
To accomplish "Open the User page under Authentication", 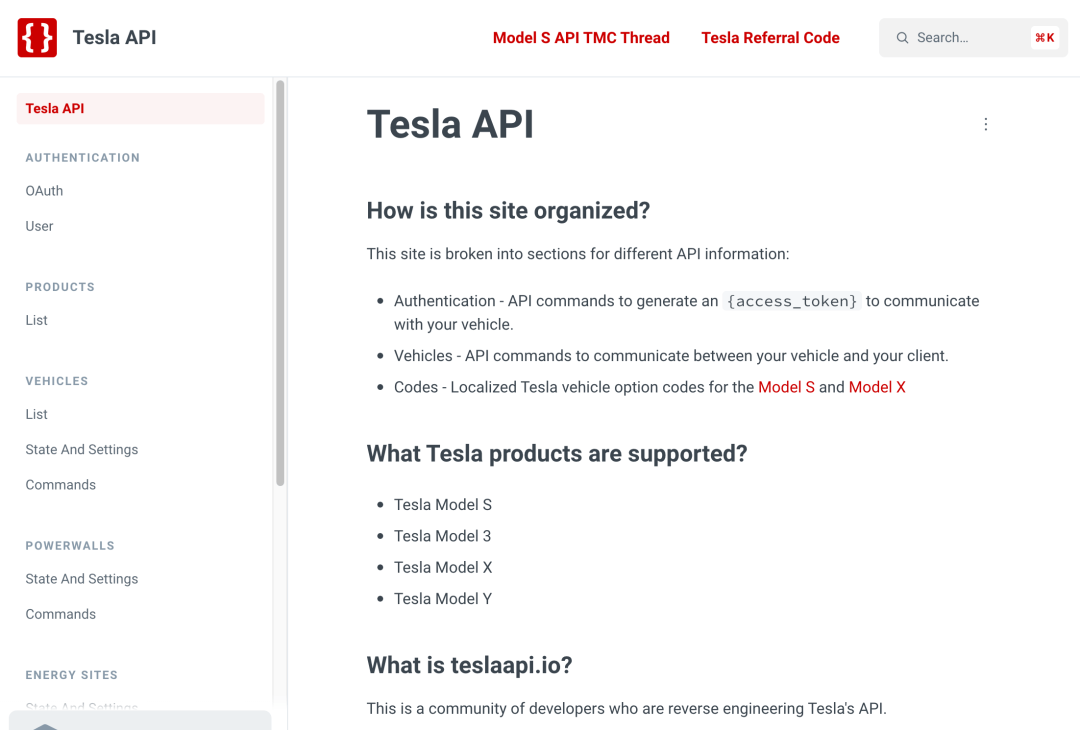I will point(39,226).
